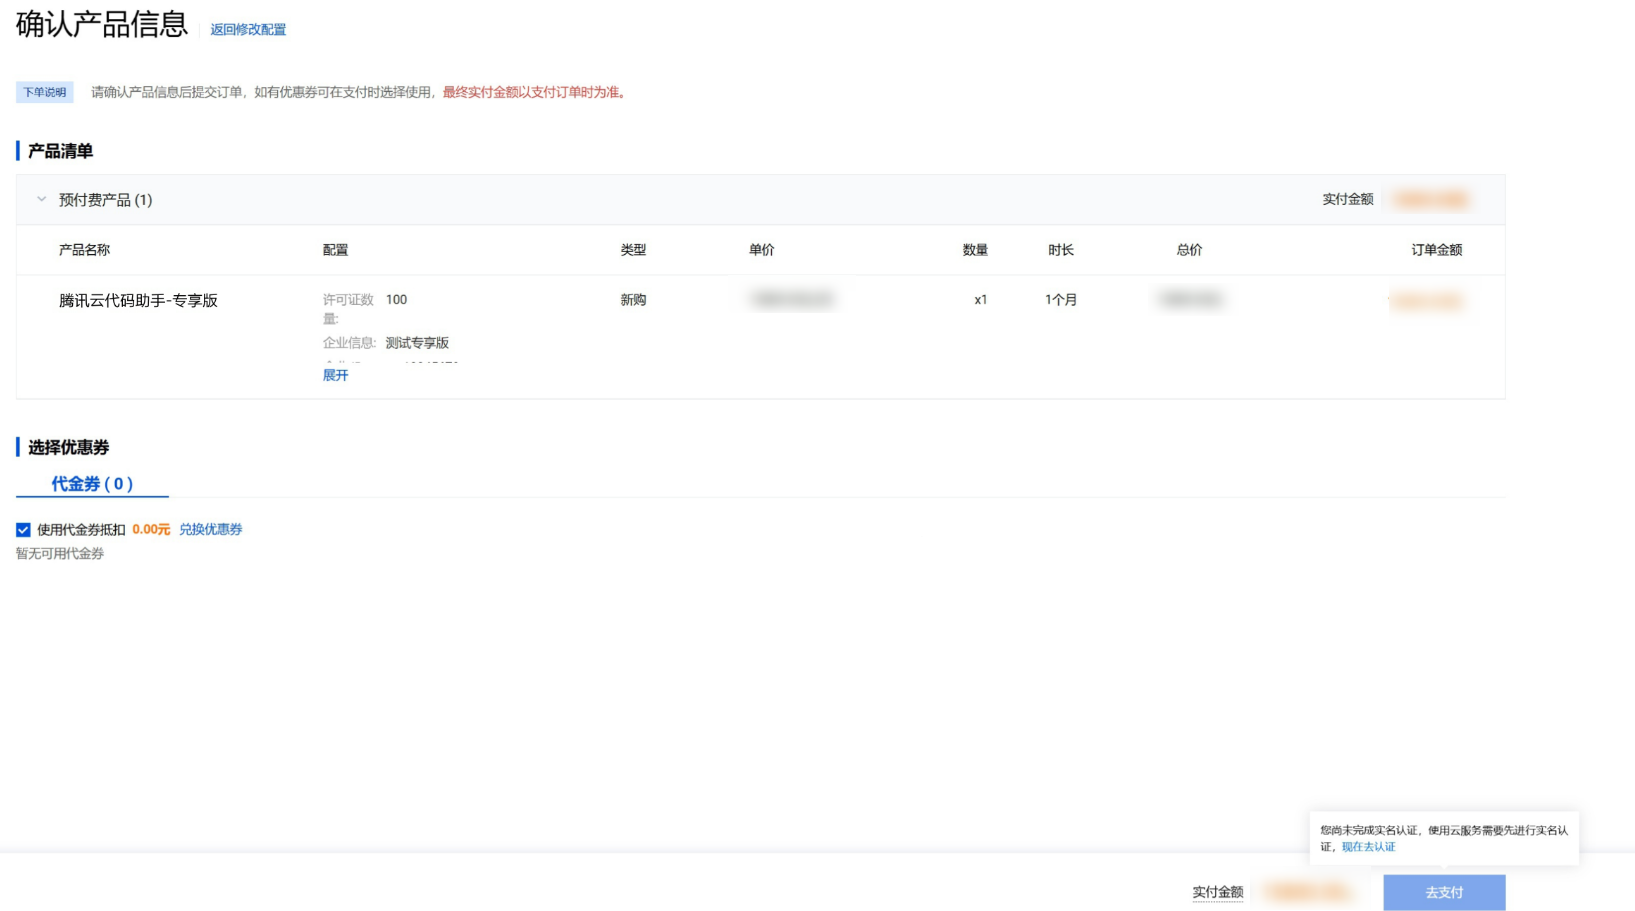Click the 预付费产品 (1) section title
The width and height of the screenshot is (1635, 911).
(105, 200)
